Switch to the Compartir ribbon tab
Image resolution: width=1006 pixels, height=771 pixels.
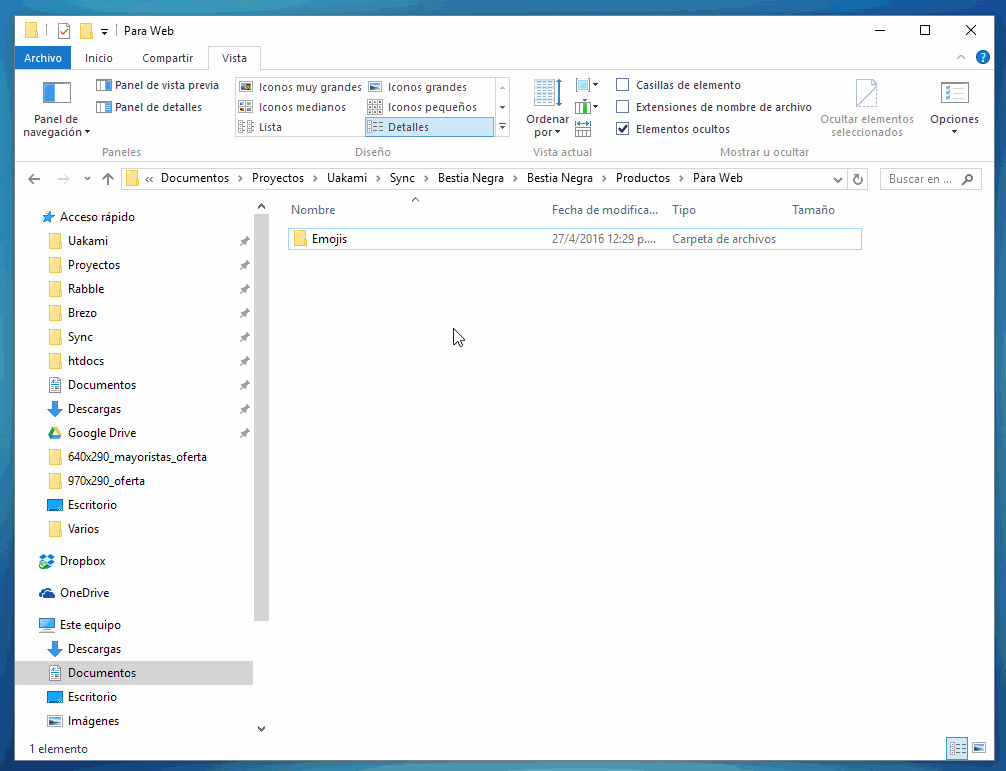(x=167, y=58)
